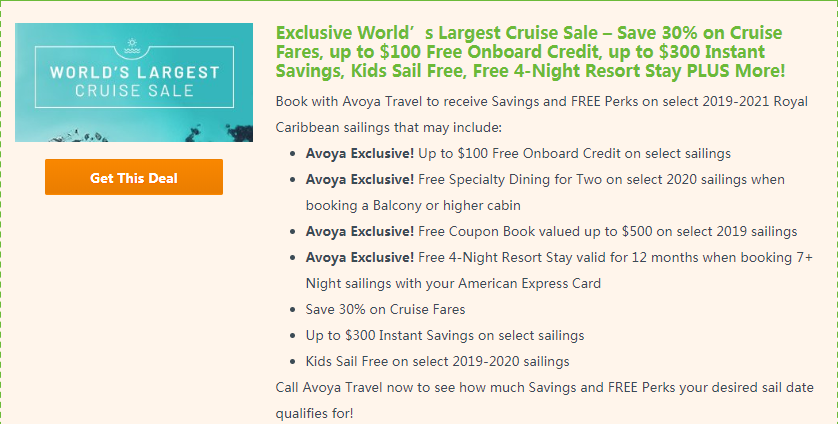Select Kids Sail Free on 2019-2020 sailings
Image resolution: width=838 pixels, height=424 pixels.
point(437,361)
